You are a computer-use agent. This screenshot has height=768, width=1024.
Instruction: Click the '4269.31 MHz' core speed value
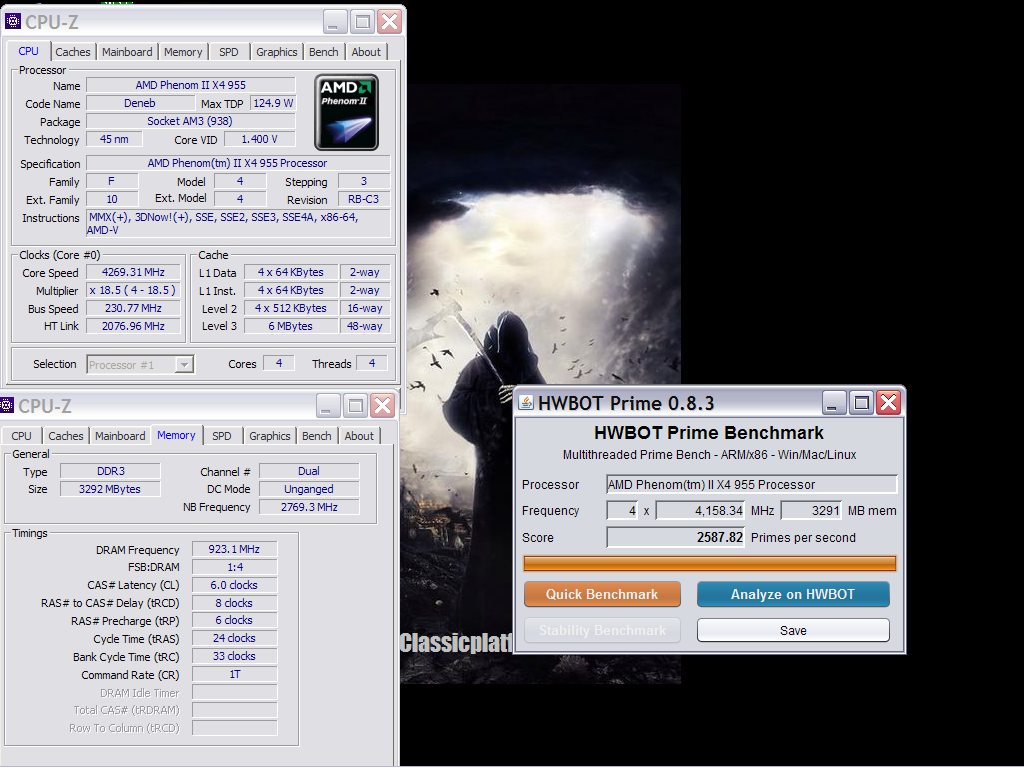point(133,272)
